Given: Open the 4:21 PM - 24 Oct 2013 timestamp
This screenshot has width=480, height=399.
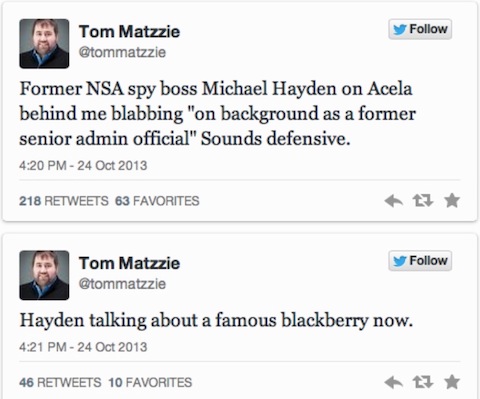Looking at the screenshot, I should [83, 347].
